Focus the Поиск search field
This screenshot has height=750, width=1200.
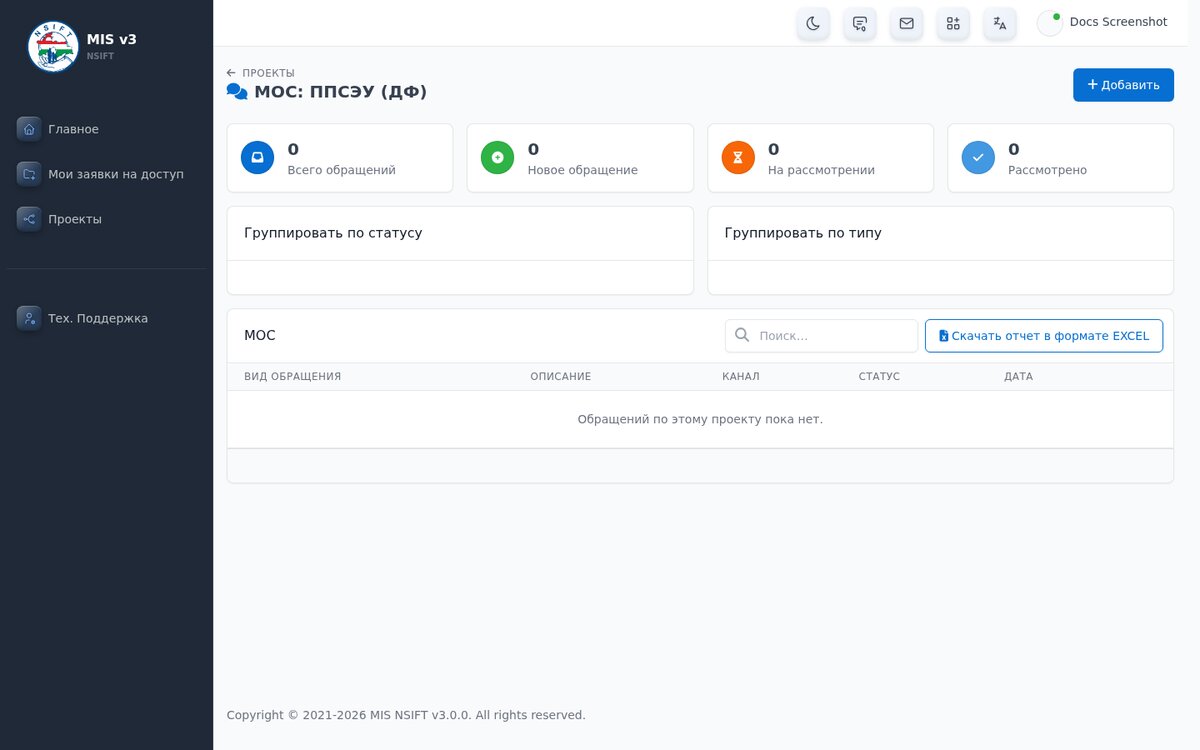(x=821, y=336)
